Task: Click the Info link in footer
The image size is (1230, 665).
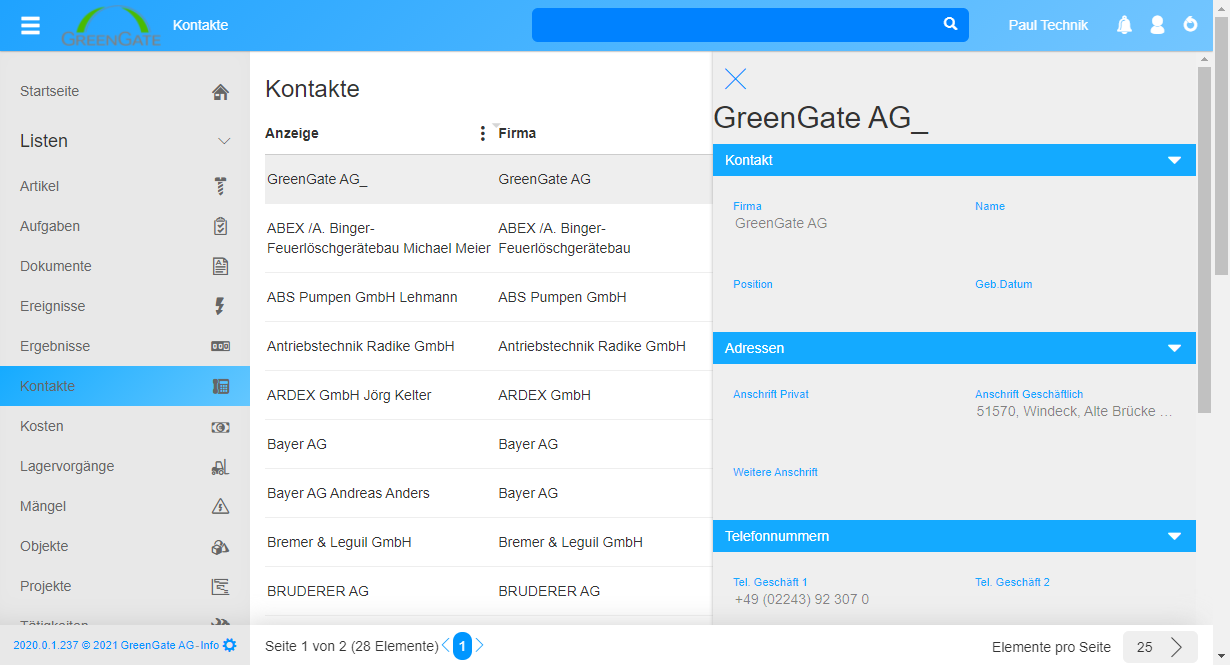Action: pos(209,645)
